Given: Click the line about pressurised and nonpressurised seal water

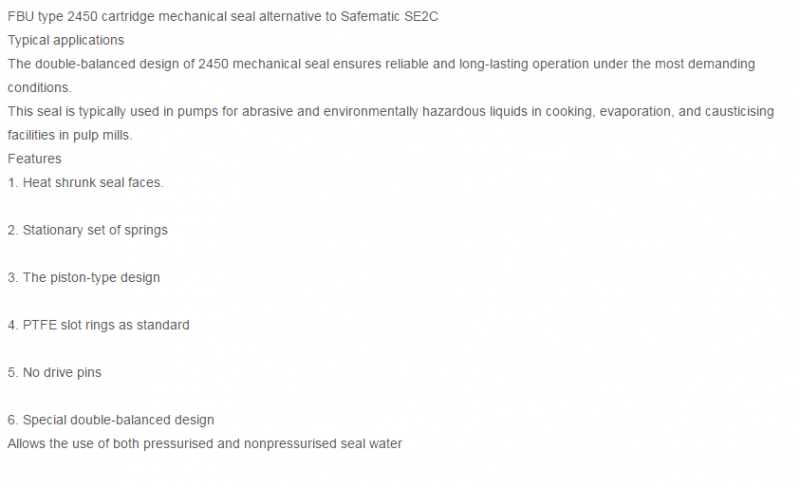Looking at the screenshot, I should [x=205, y=444].
